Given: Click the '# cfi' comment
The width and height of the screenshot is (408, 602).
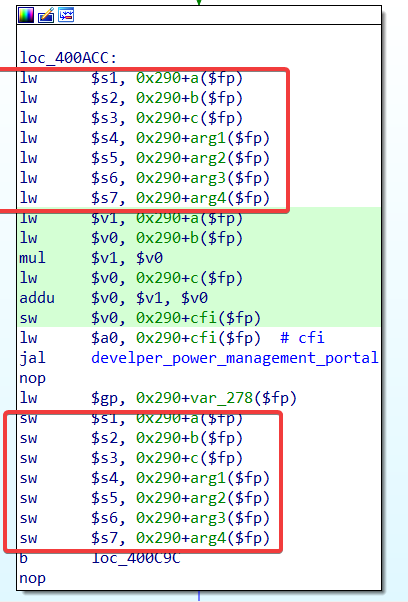Looking at the screenshot, I should [x=302, y=338].
